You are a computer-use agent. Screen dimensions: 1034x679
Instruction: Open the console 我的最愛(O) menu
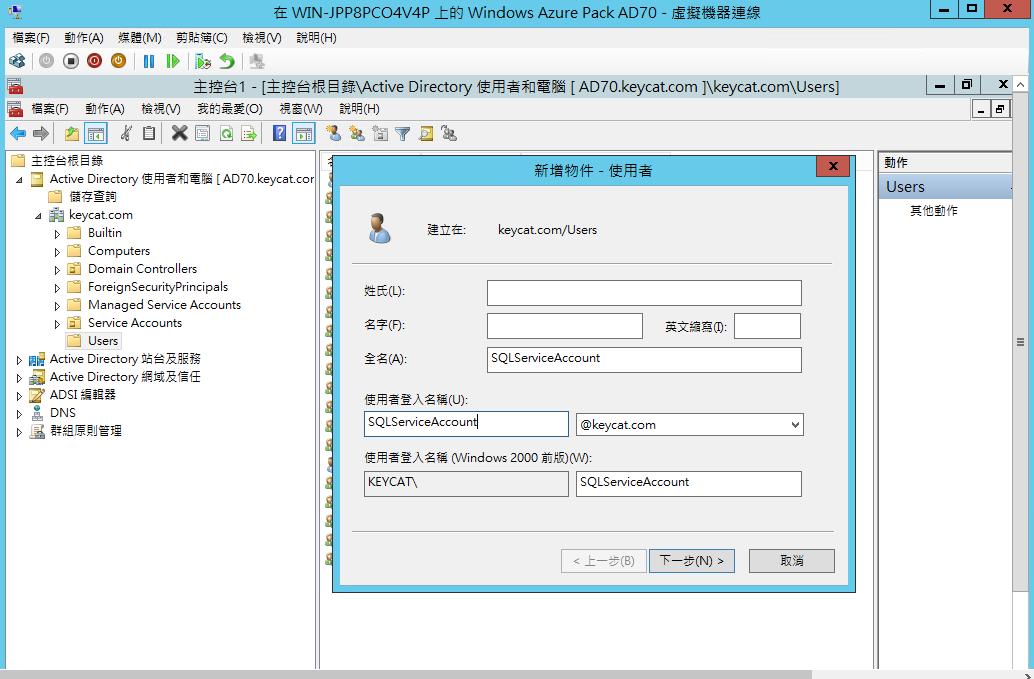[x=229, y=109]
